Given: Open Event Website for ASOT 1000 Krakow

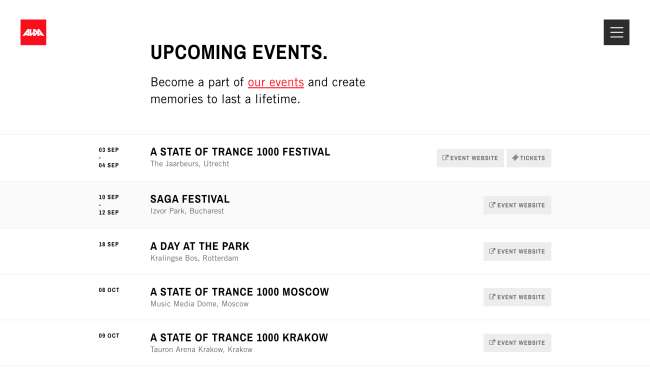Looking at the screenshot, I should click(517, 343).
